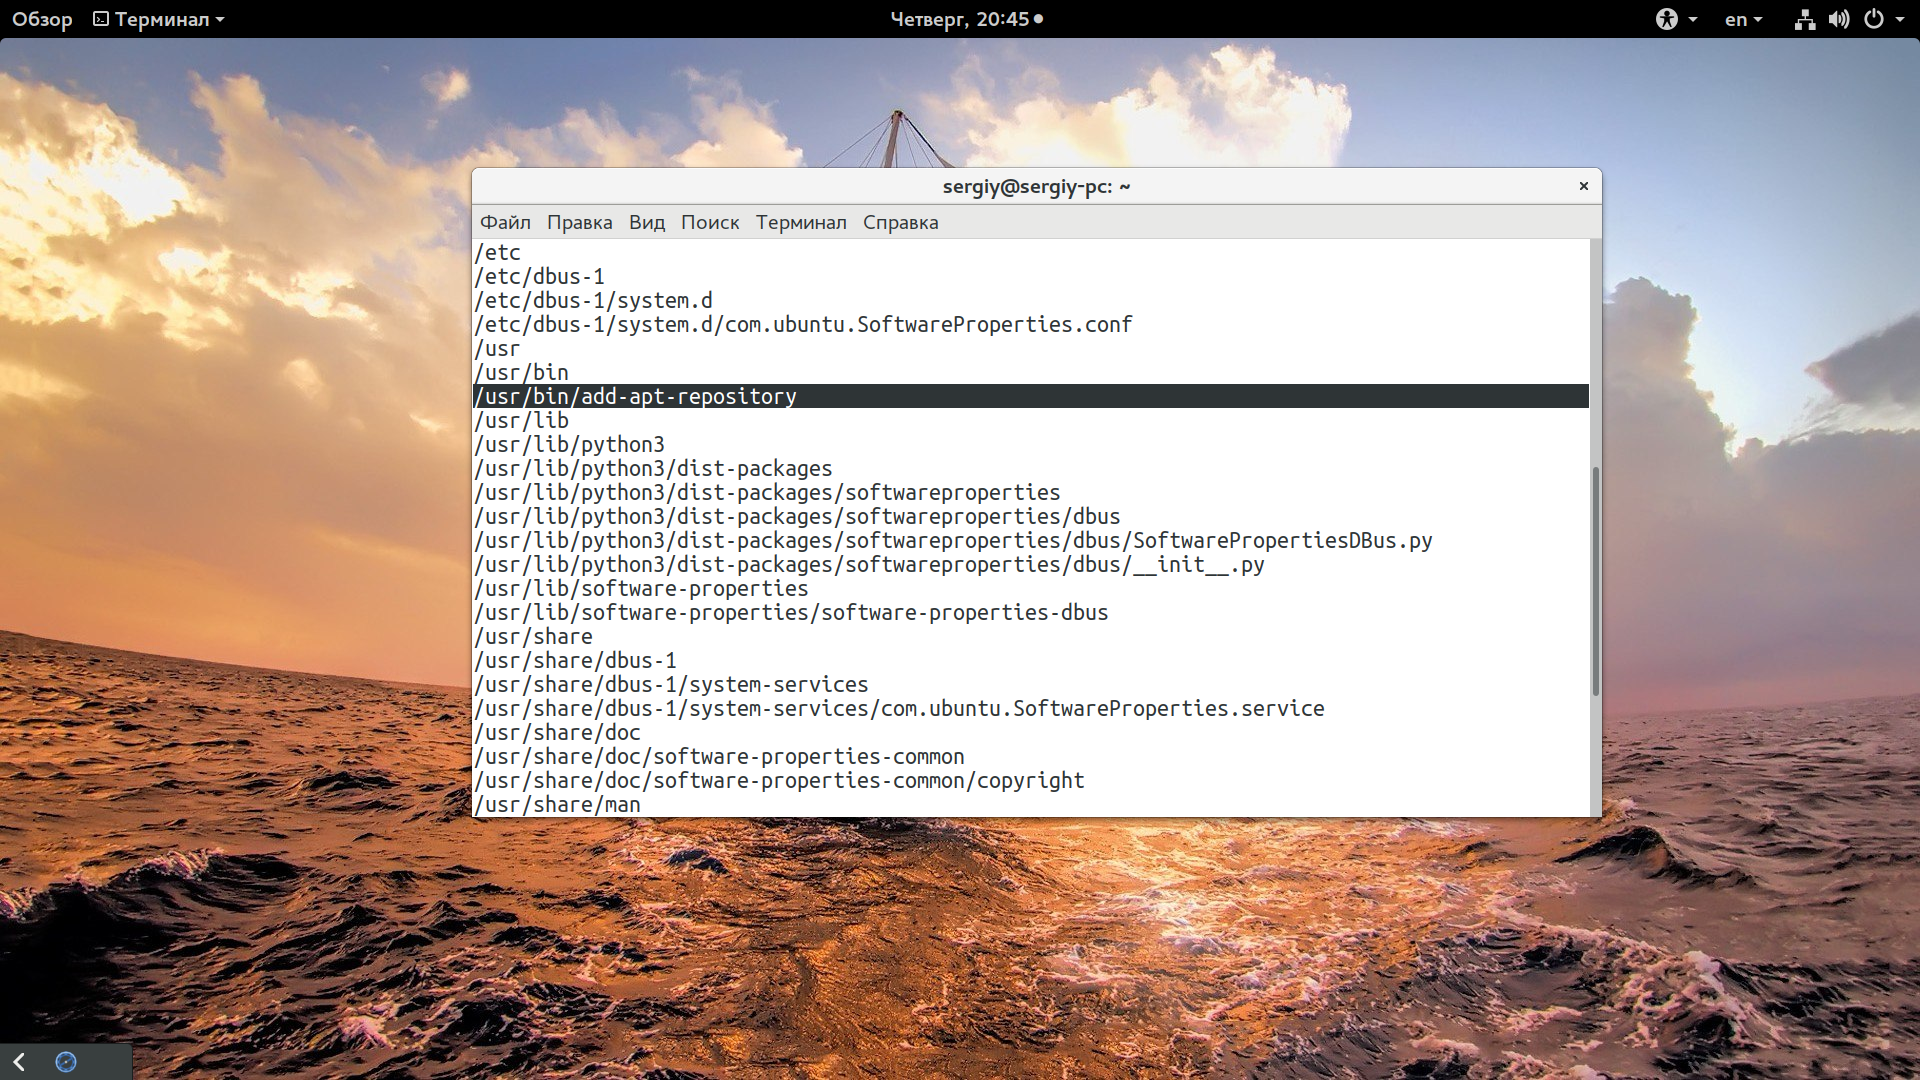
Task: Click the line /usr/share/doc/software-properties-common
Action: pos(719,756)
